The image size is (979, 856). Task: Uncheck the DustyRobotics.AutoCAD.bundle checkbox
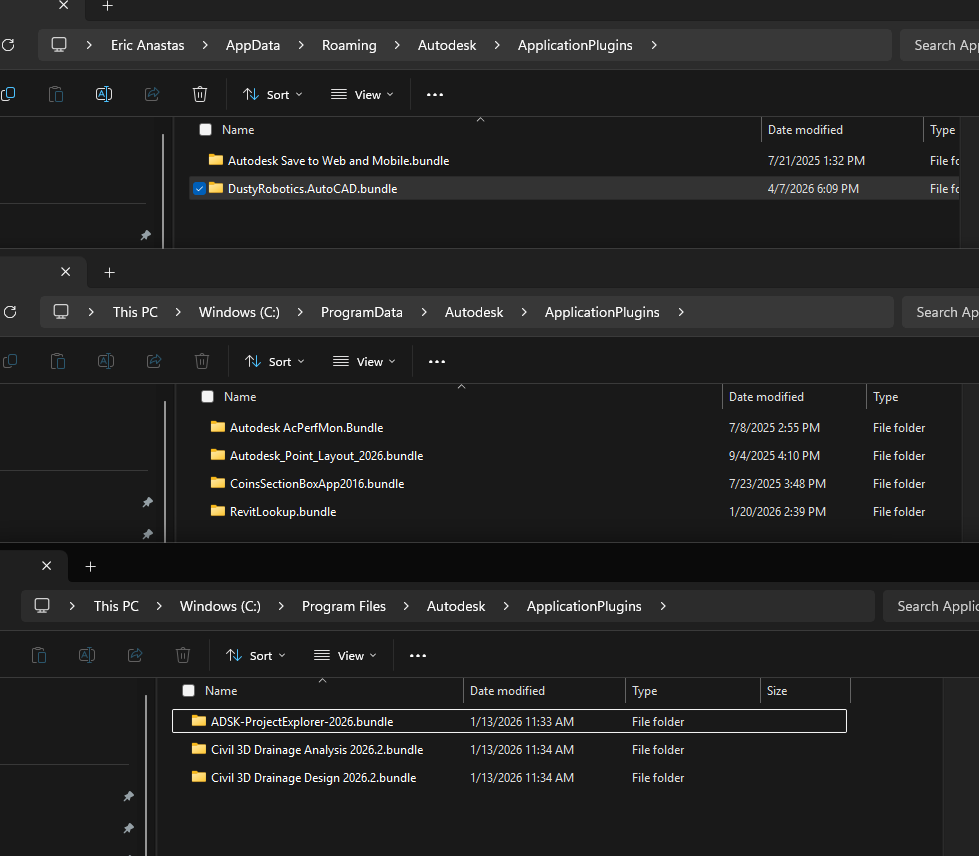tap(199, 189)
